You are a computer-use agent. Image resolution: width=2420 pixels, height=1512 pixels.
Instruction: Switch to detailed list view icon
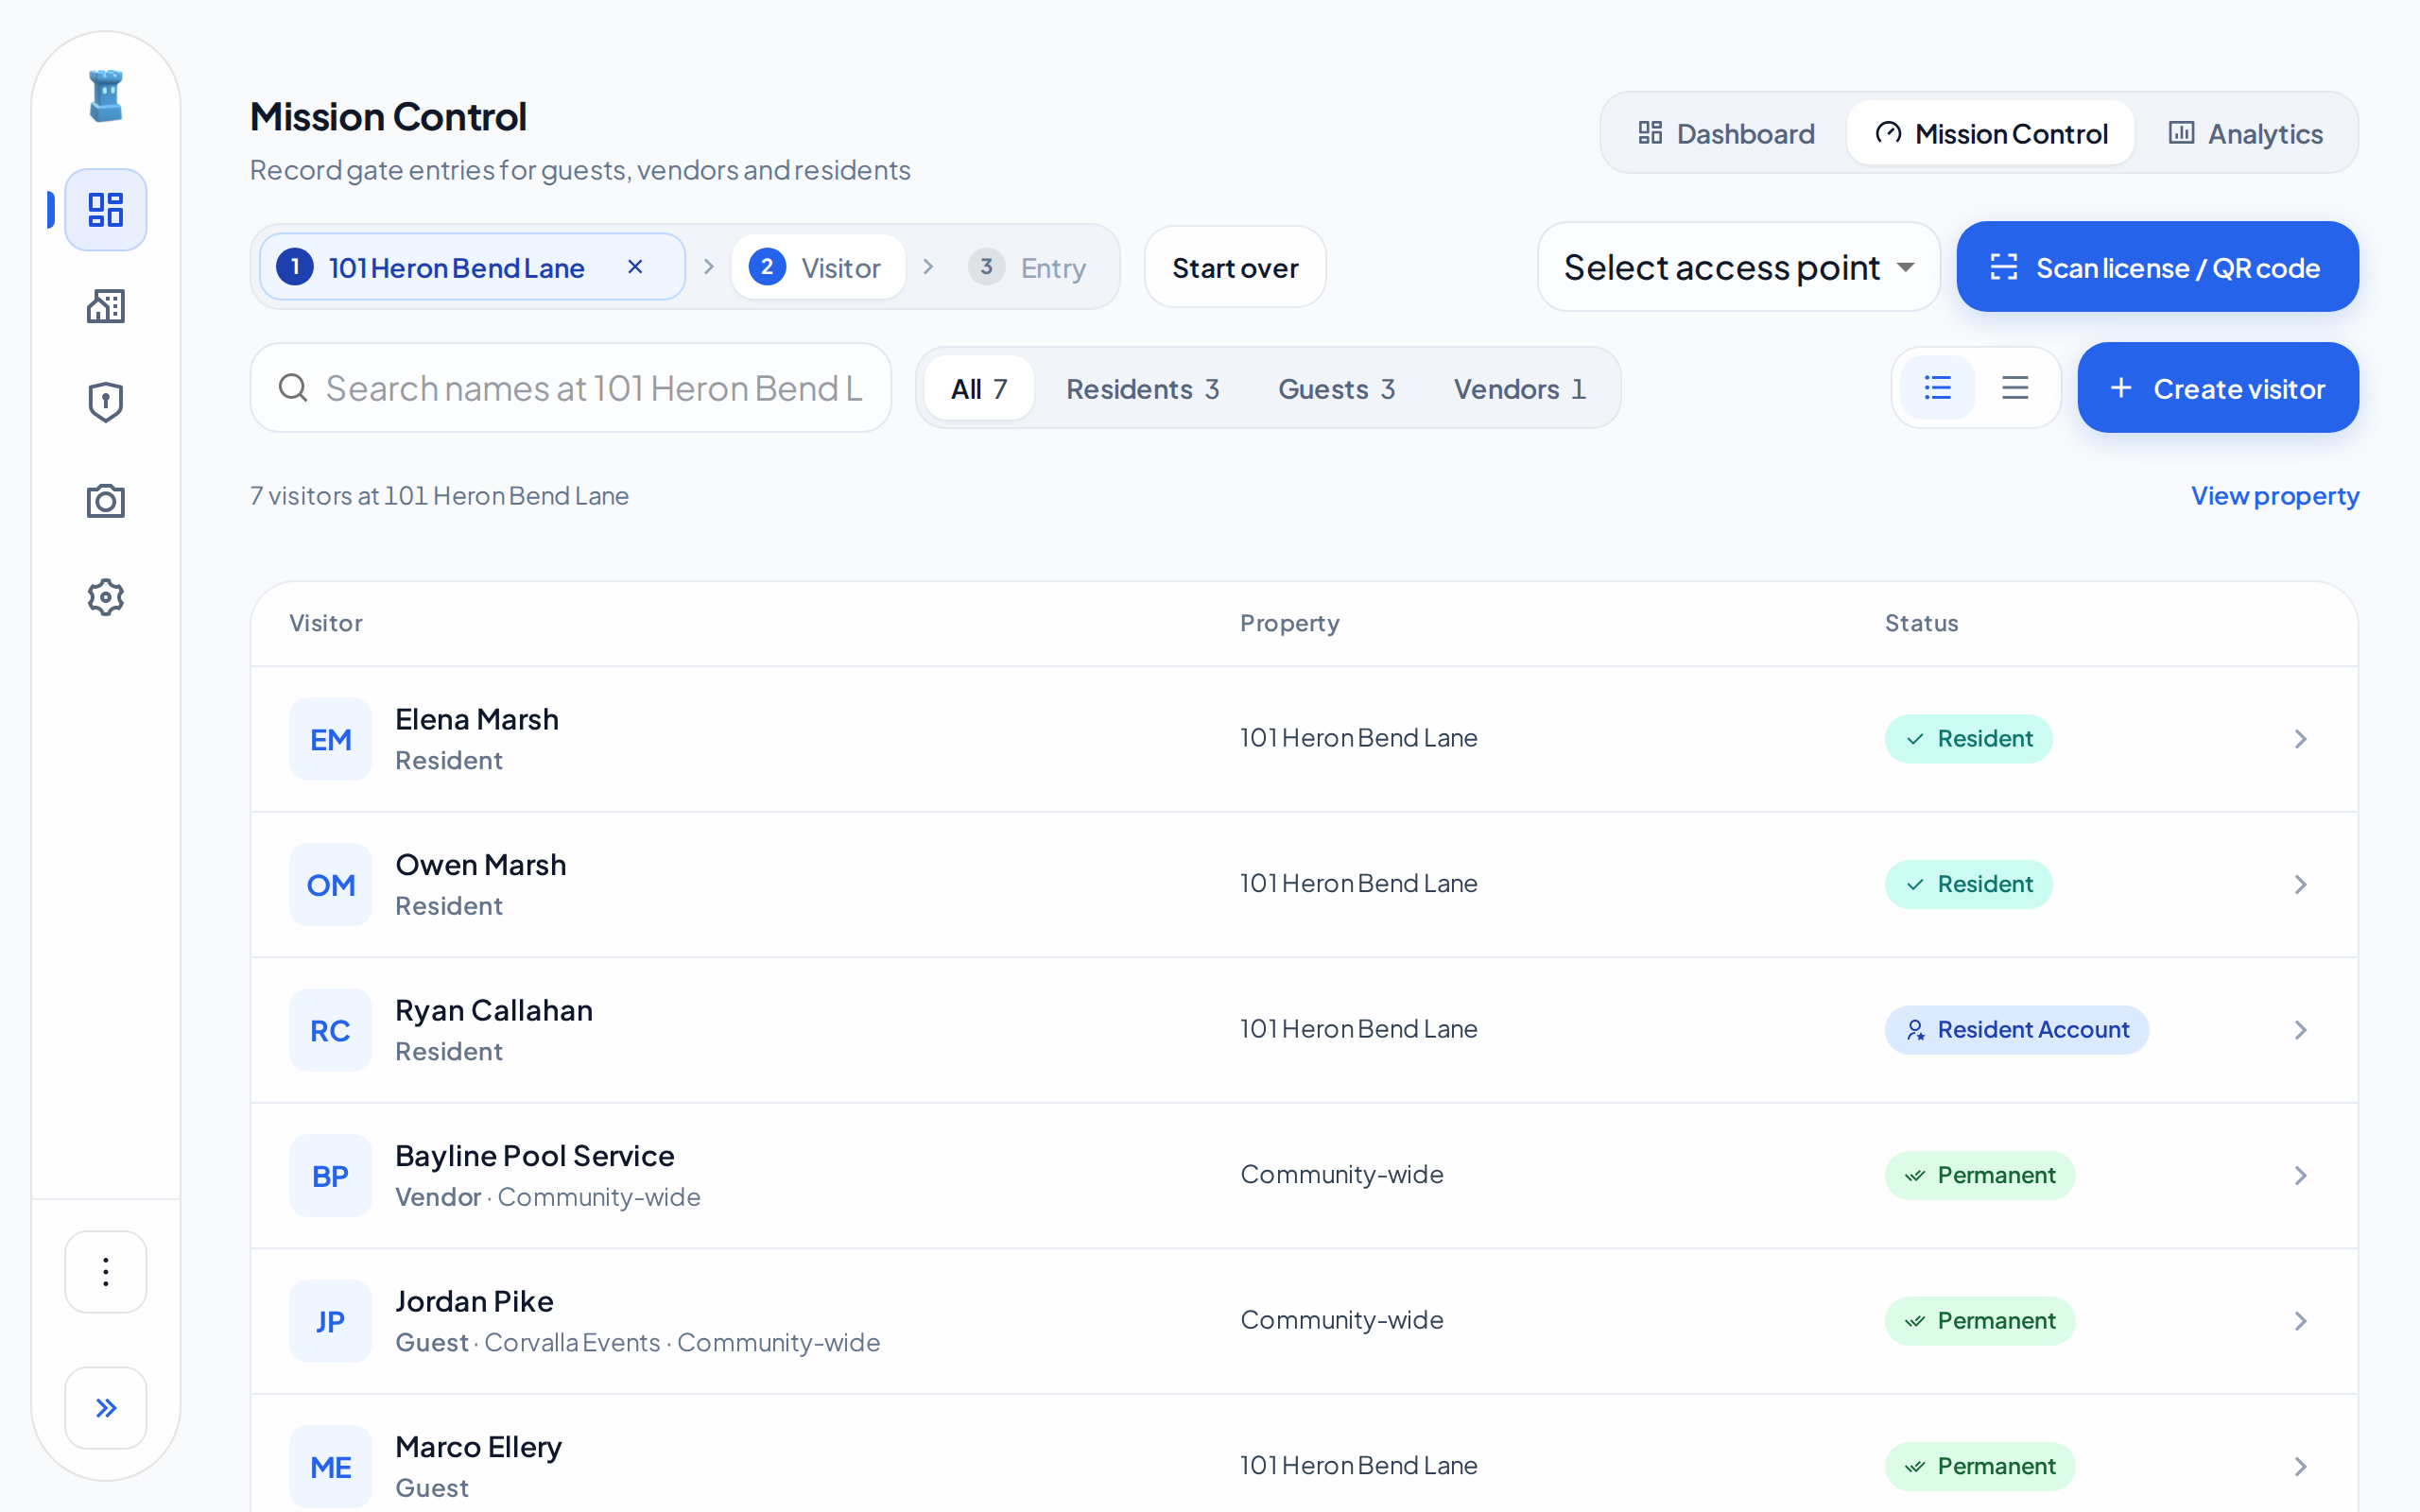coord(1938,388)
